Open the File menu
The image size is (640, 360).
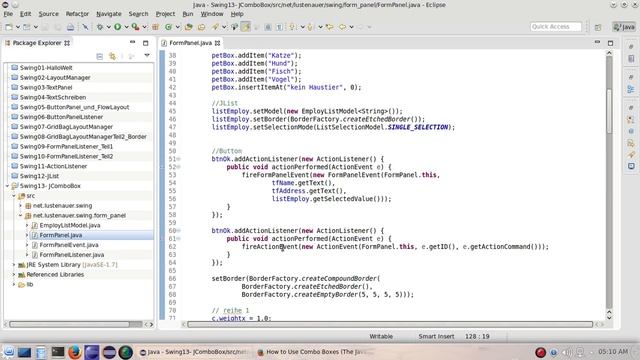coord(8,14)
